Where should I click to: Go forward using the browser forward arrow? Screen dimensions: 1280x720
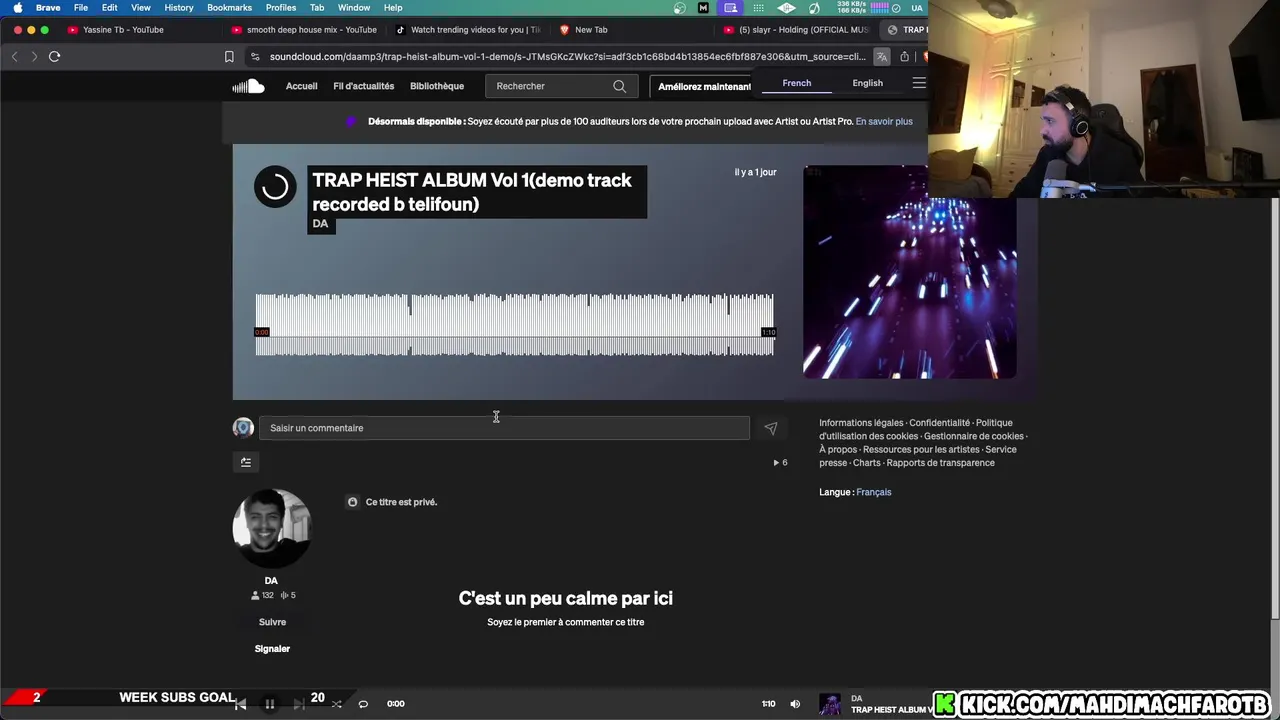[34, 57]
